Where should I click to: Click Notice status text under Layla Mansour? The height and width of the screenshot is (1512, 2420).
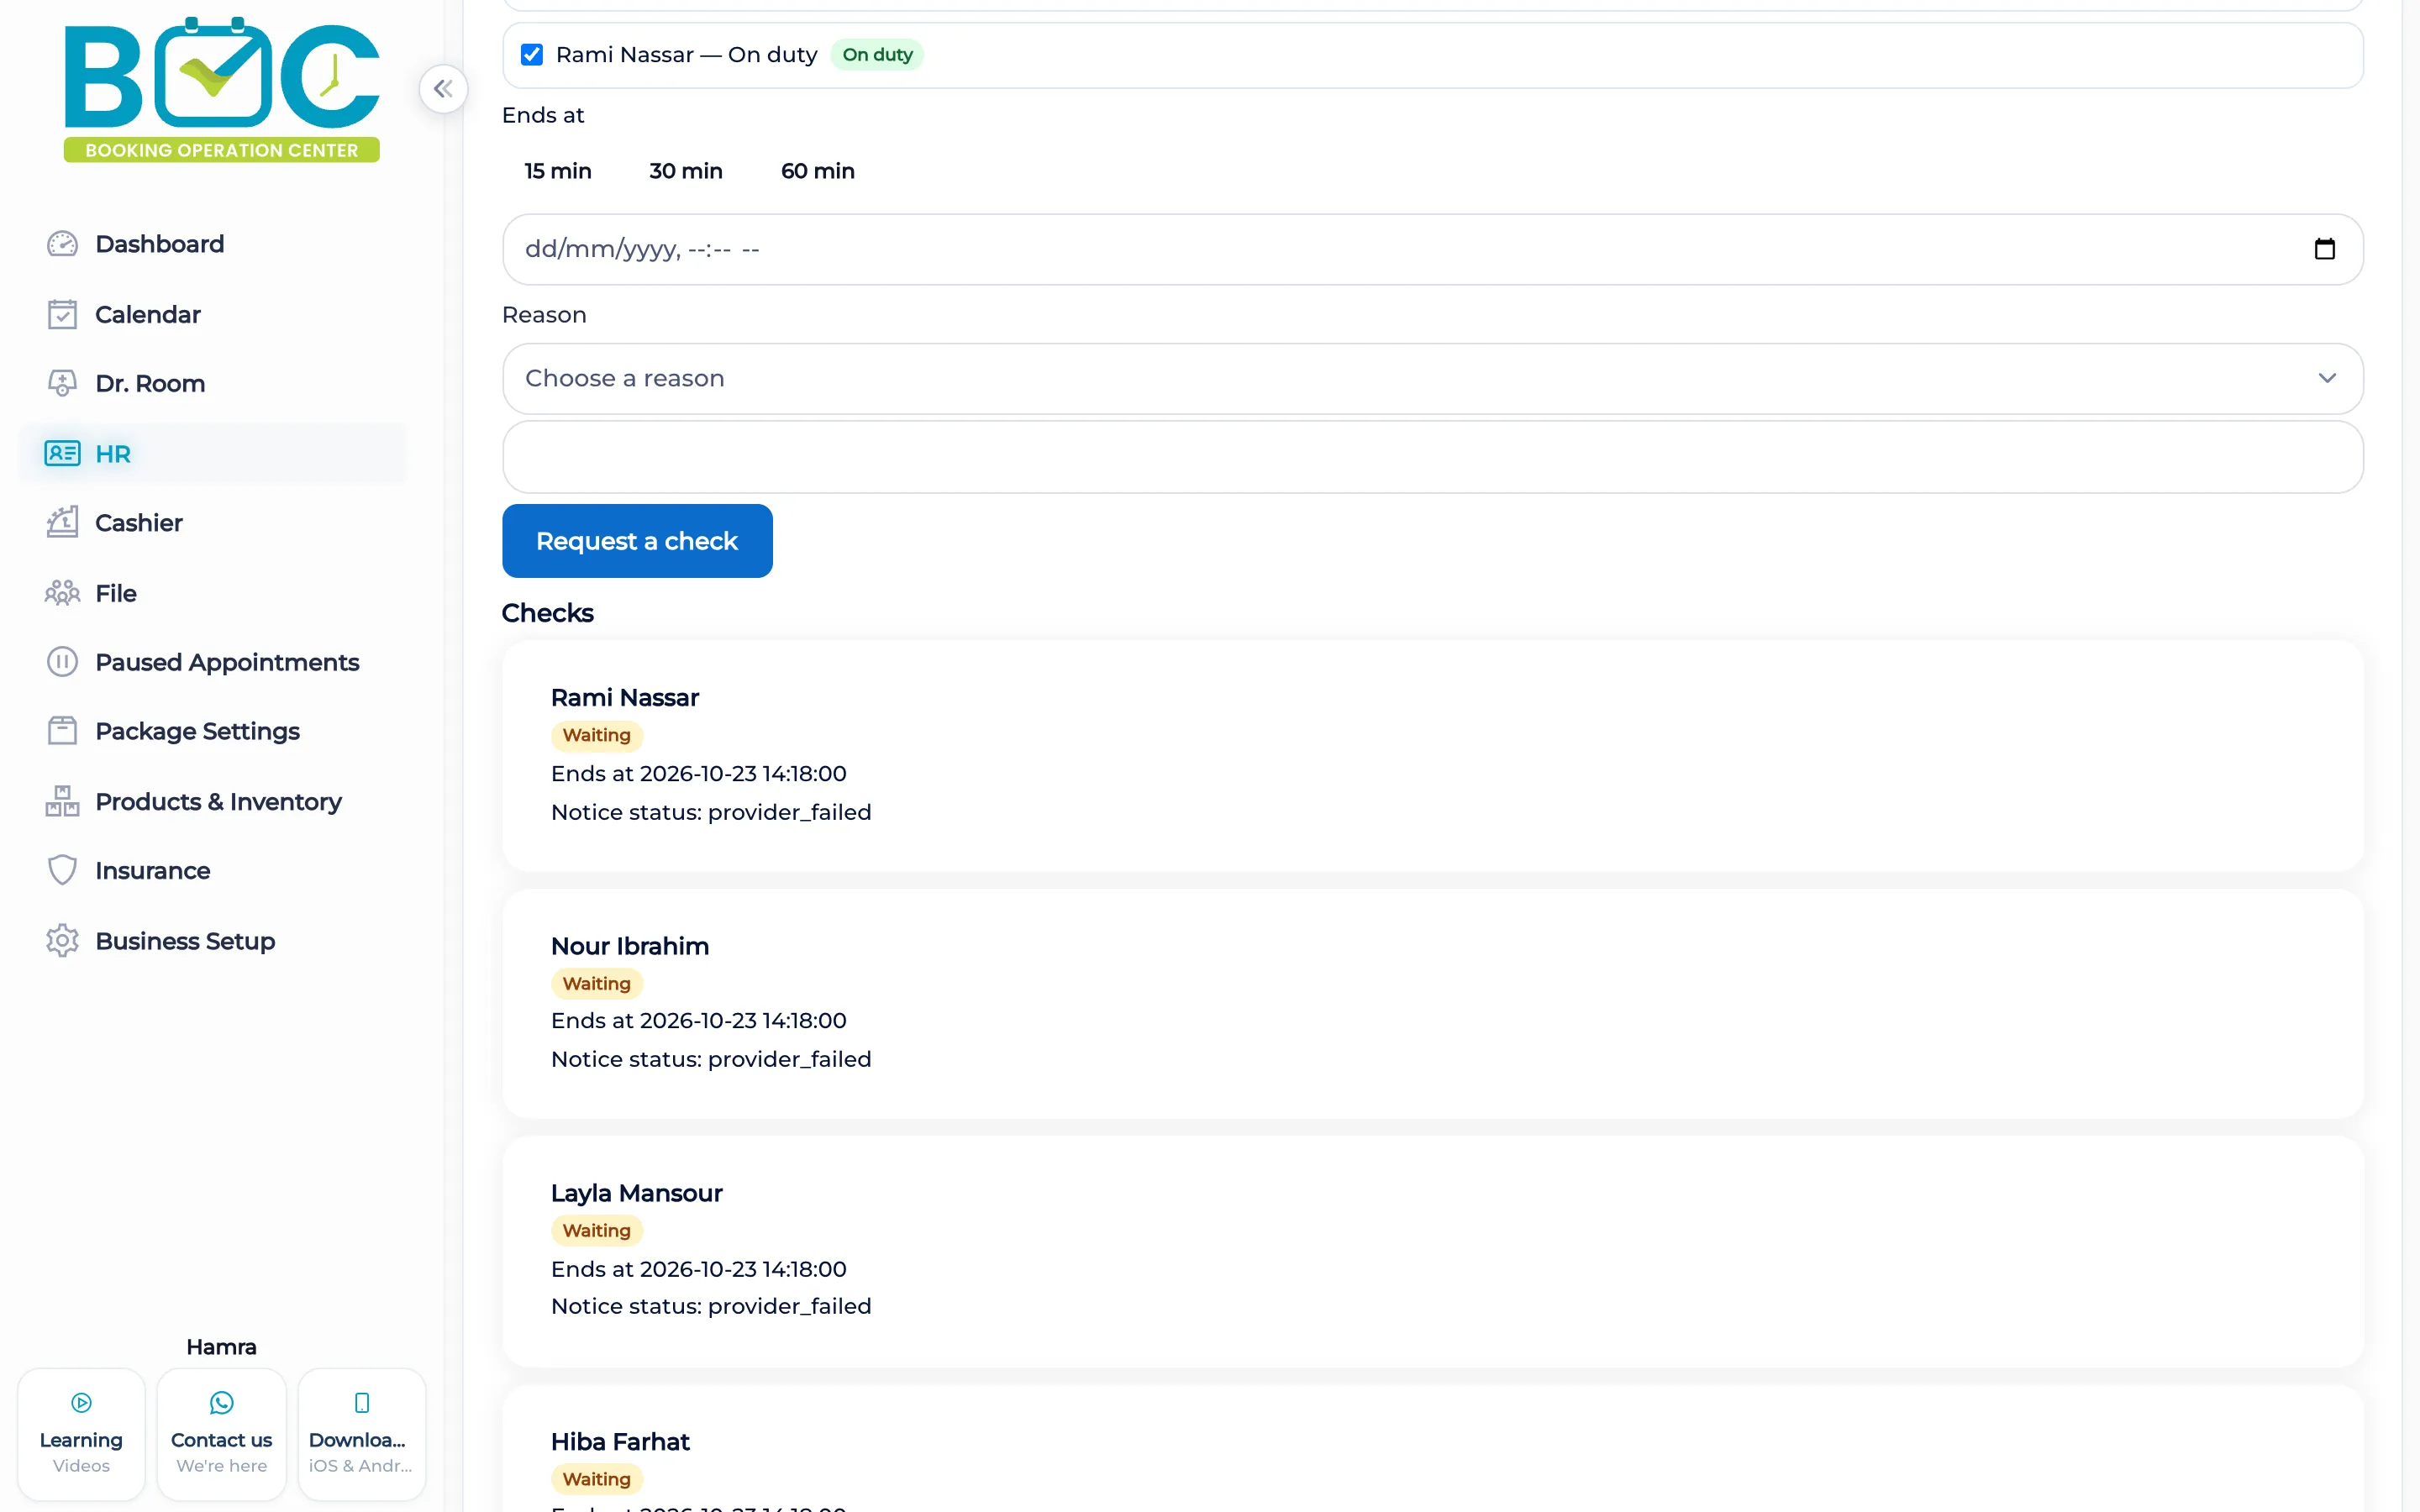click(x=711, y=1306)
